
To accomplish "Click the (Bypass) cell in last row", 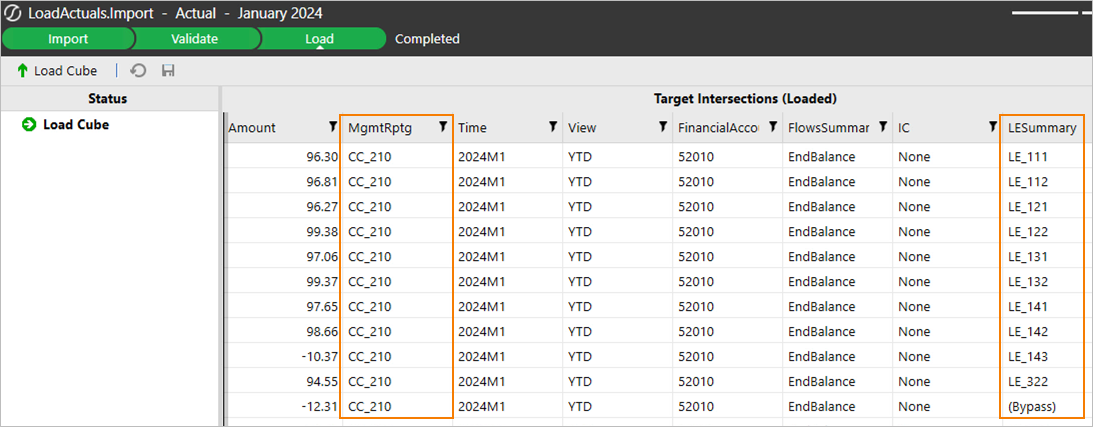I will coord(1031,406).
